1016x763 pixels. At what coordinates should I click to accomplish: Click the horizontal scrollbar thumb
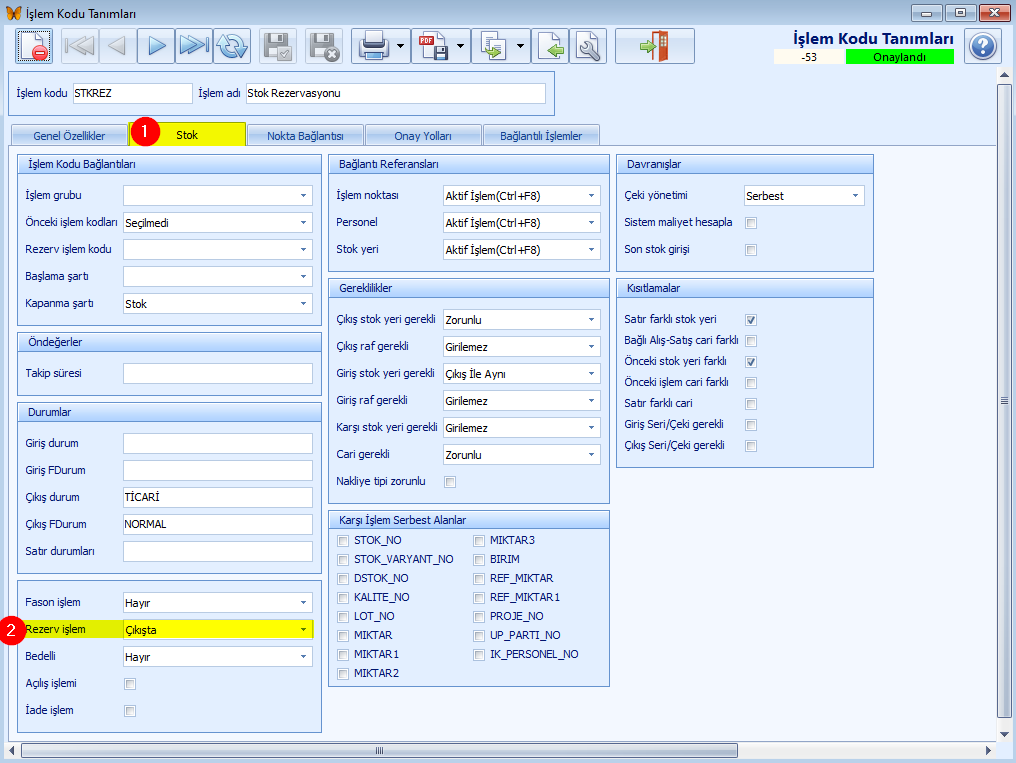click(x=380, y=751)
